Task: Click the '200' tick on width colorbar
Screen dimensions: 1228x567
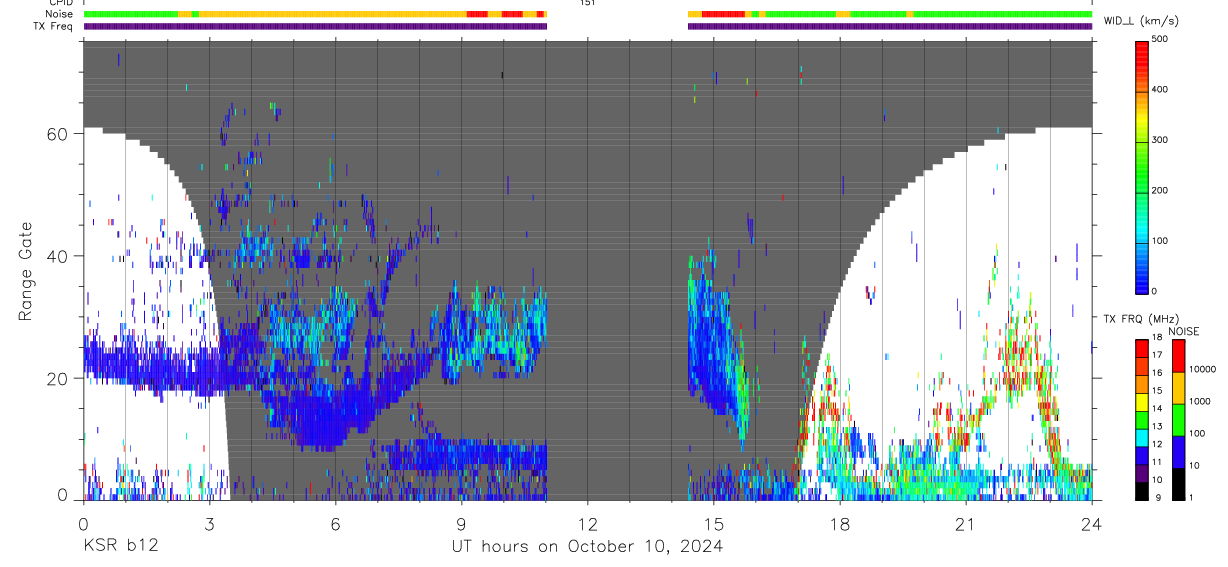Action: 1160,190
